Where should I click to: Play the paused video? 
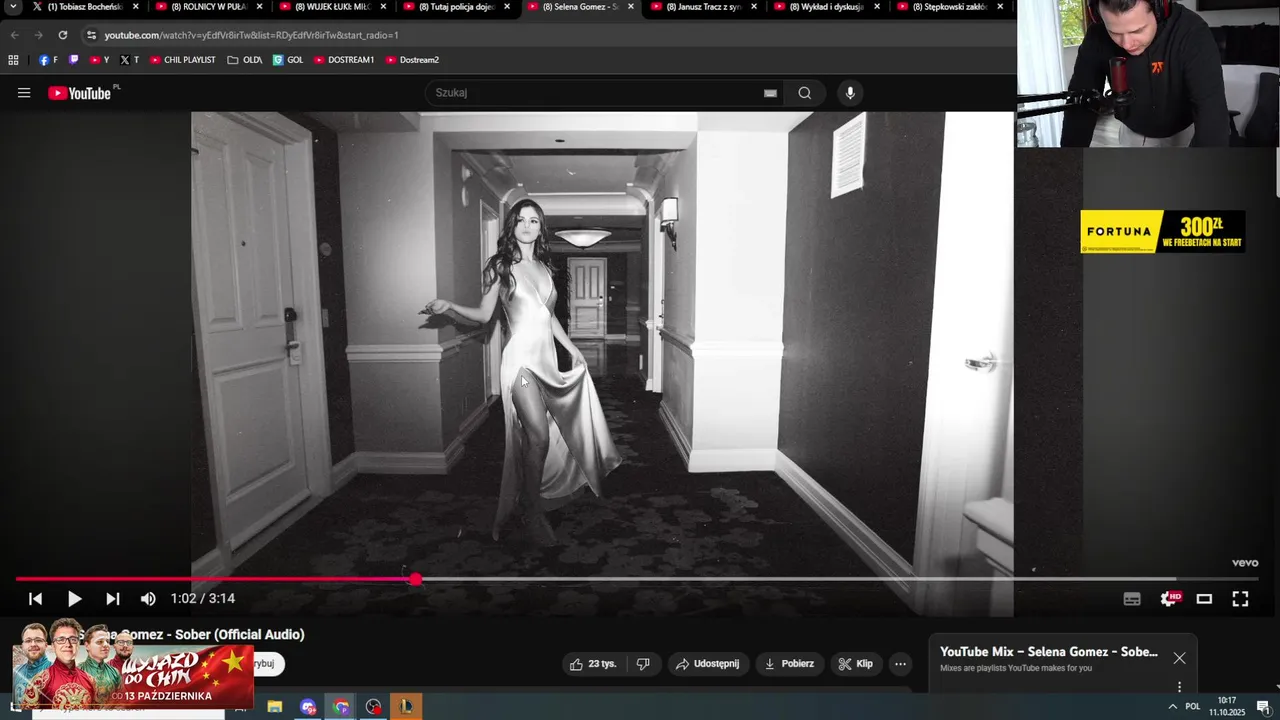[x=74, y=599]
